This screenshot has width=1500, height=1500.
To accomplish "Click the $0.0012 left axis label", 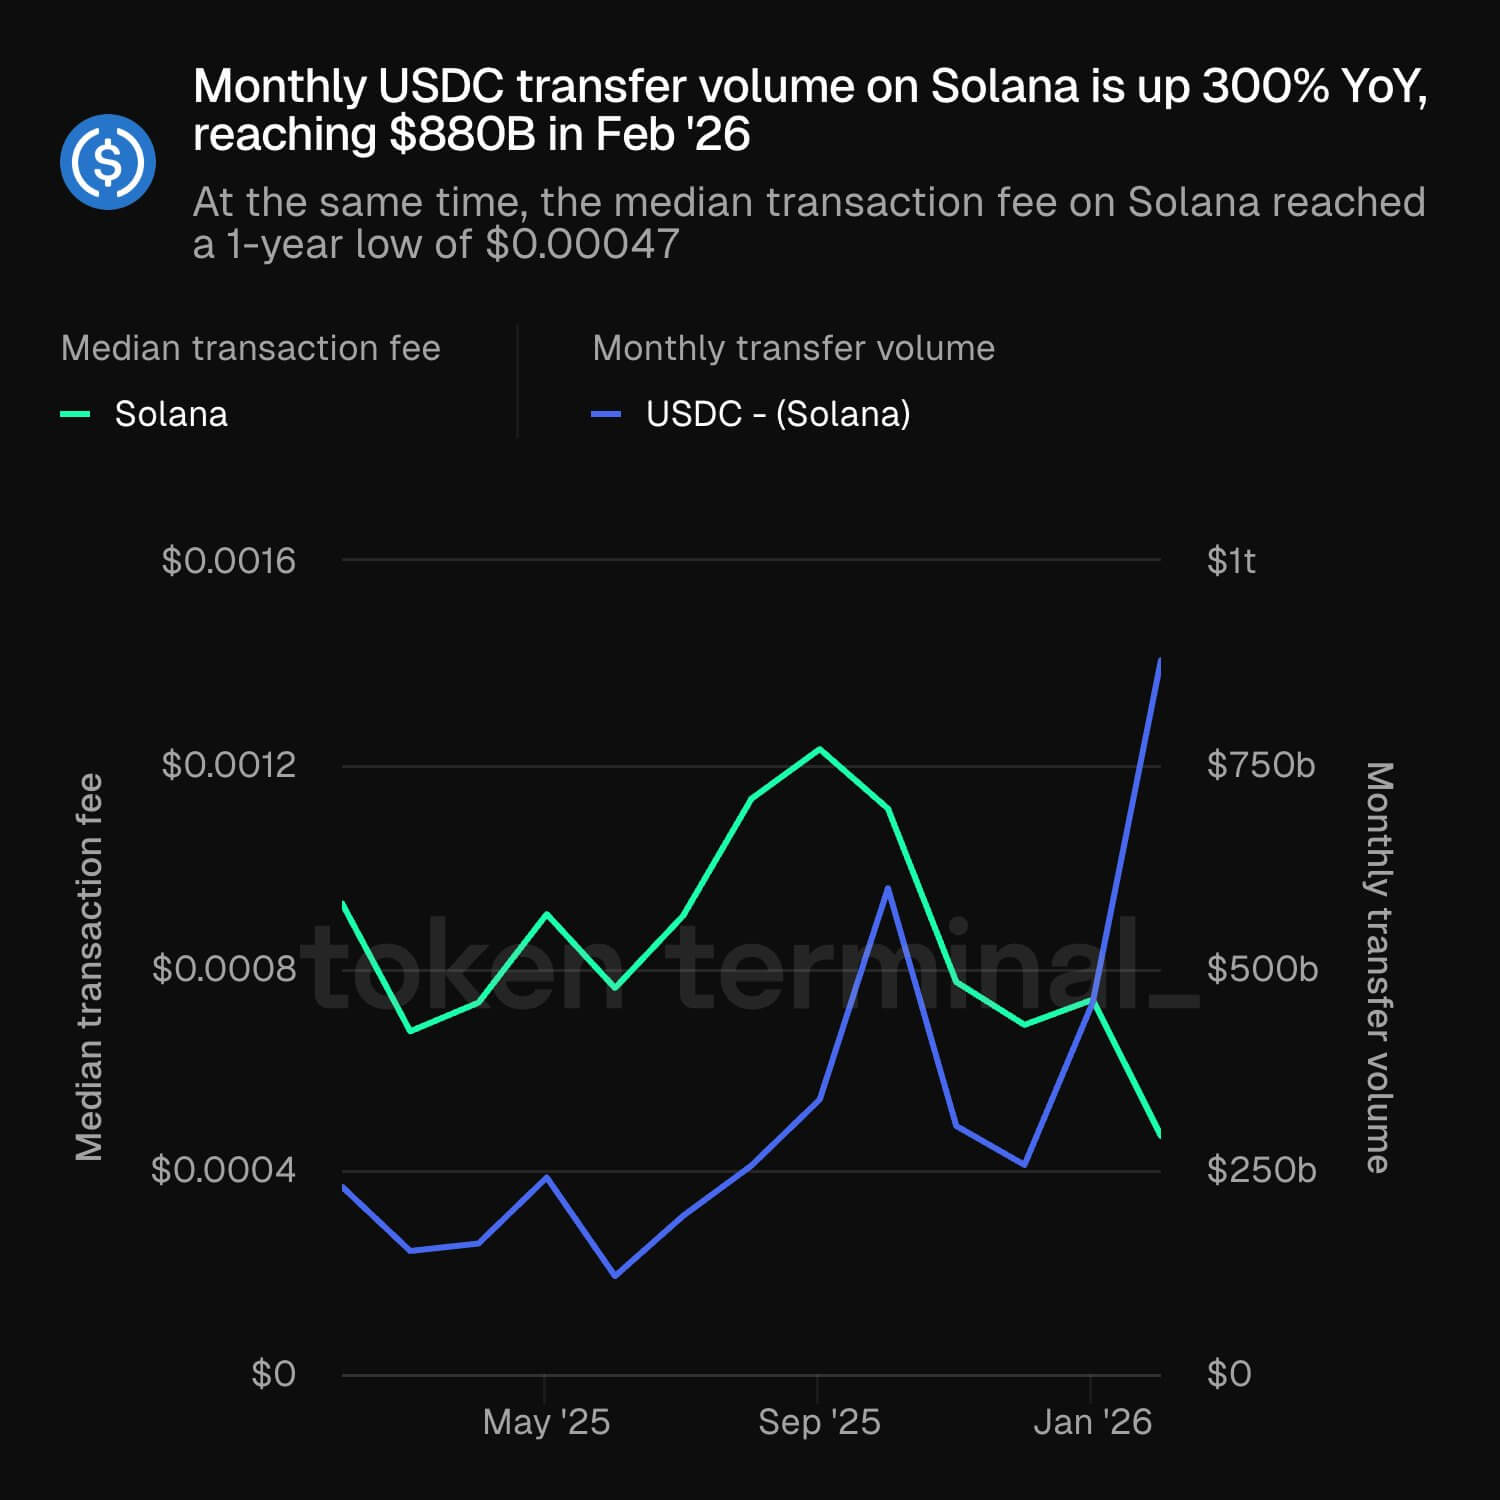I will pyautogui.click(x=229, y=765).
